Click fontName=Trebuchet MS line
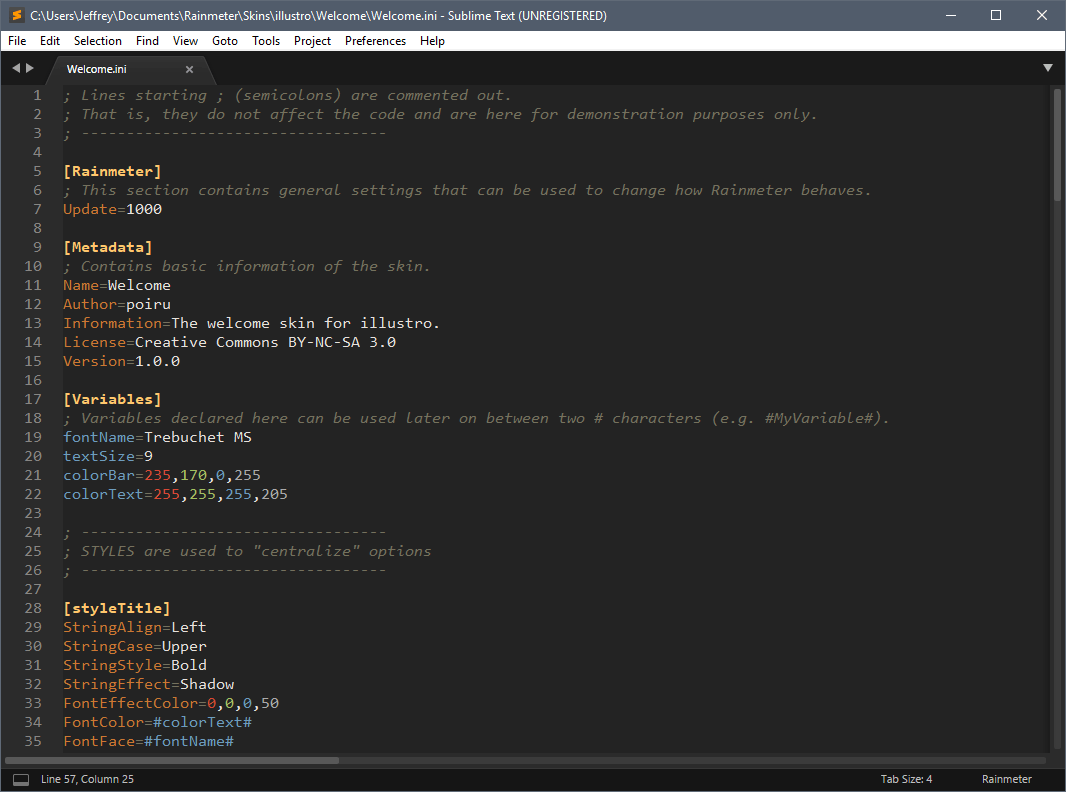 [157, 438]
